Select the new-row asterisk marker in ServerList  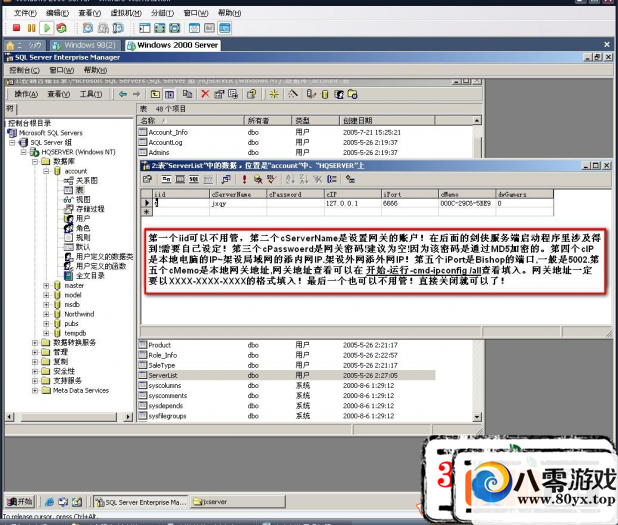[147, 212]
